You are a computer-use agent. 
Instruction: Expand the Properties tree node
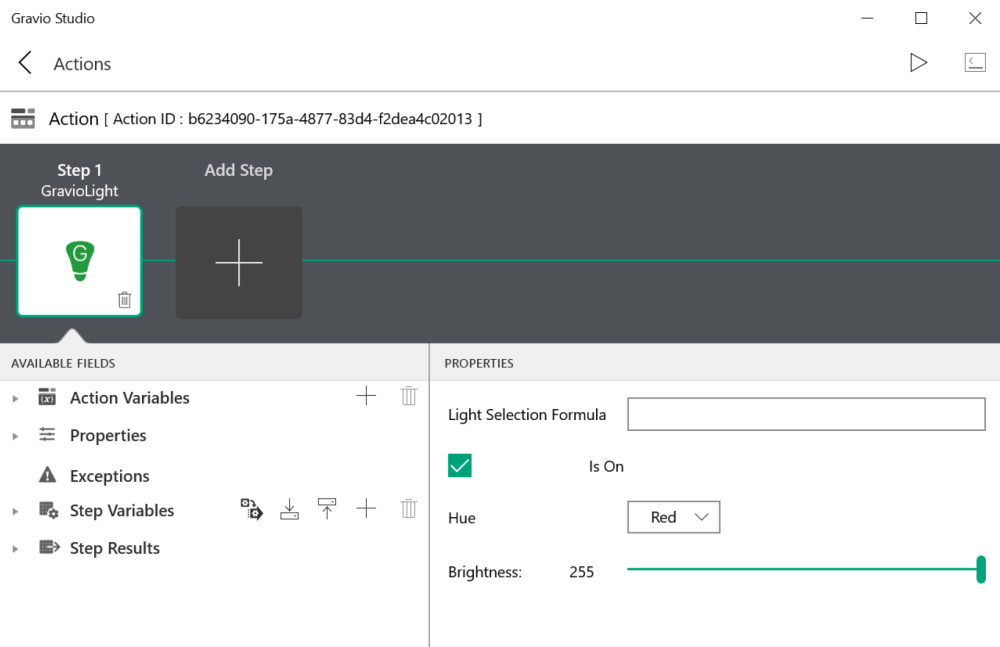(15, 436)
